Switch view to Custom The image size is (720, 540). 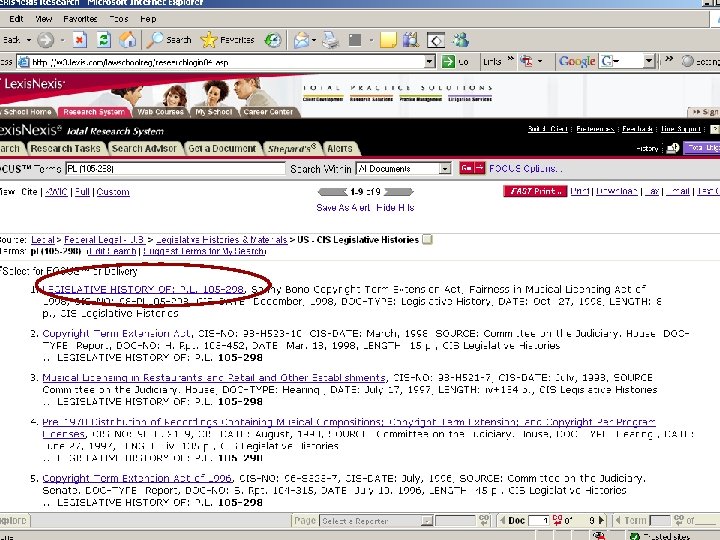pyautogui.click(x=113, y=192)
